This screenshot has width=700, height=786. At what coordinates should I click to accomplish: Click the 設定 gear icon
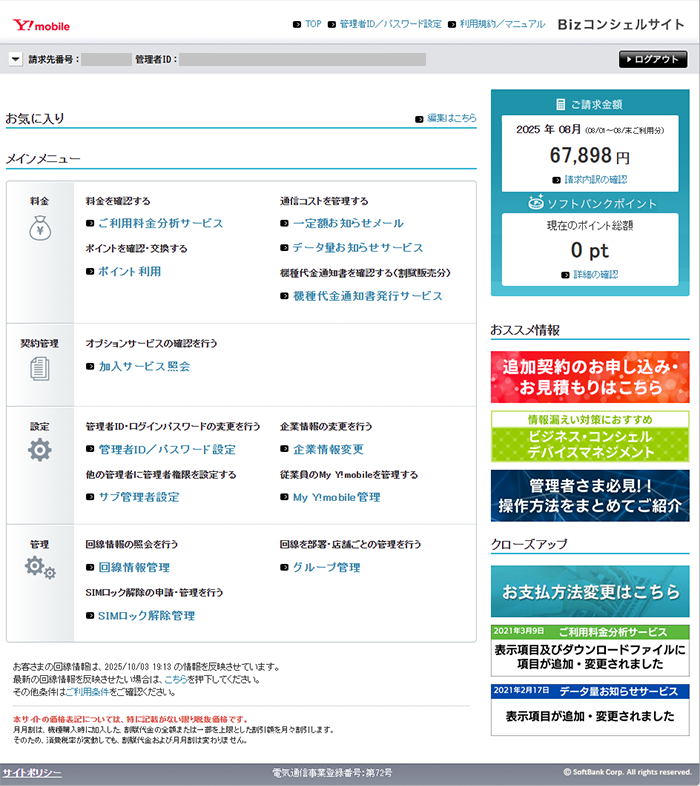39,450
